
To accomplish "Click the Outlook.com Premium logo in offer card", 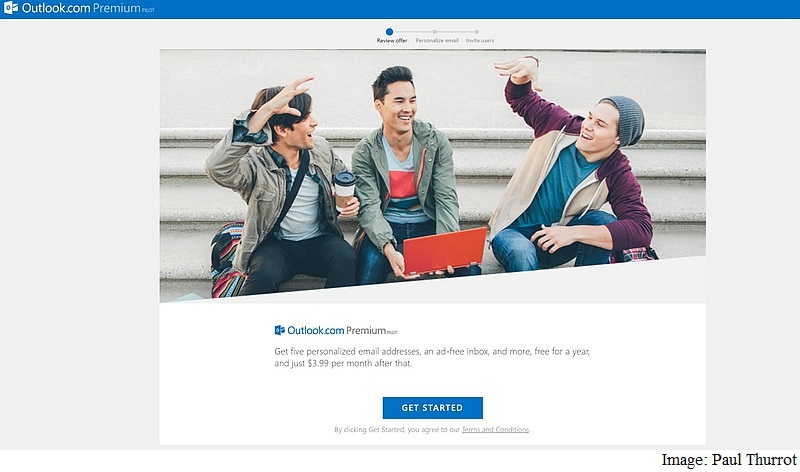I will (336, 330).
